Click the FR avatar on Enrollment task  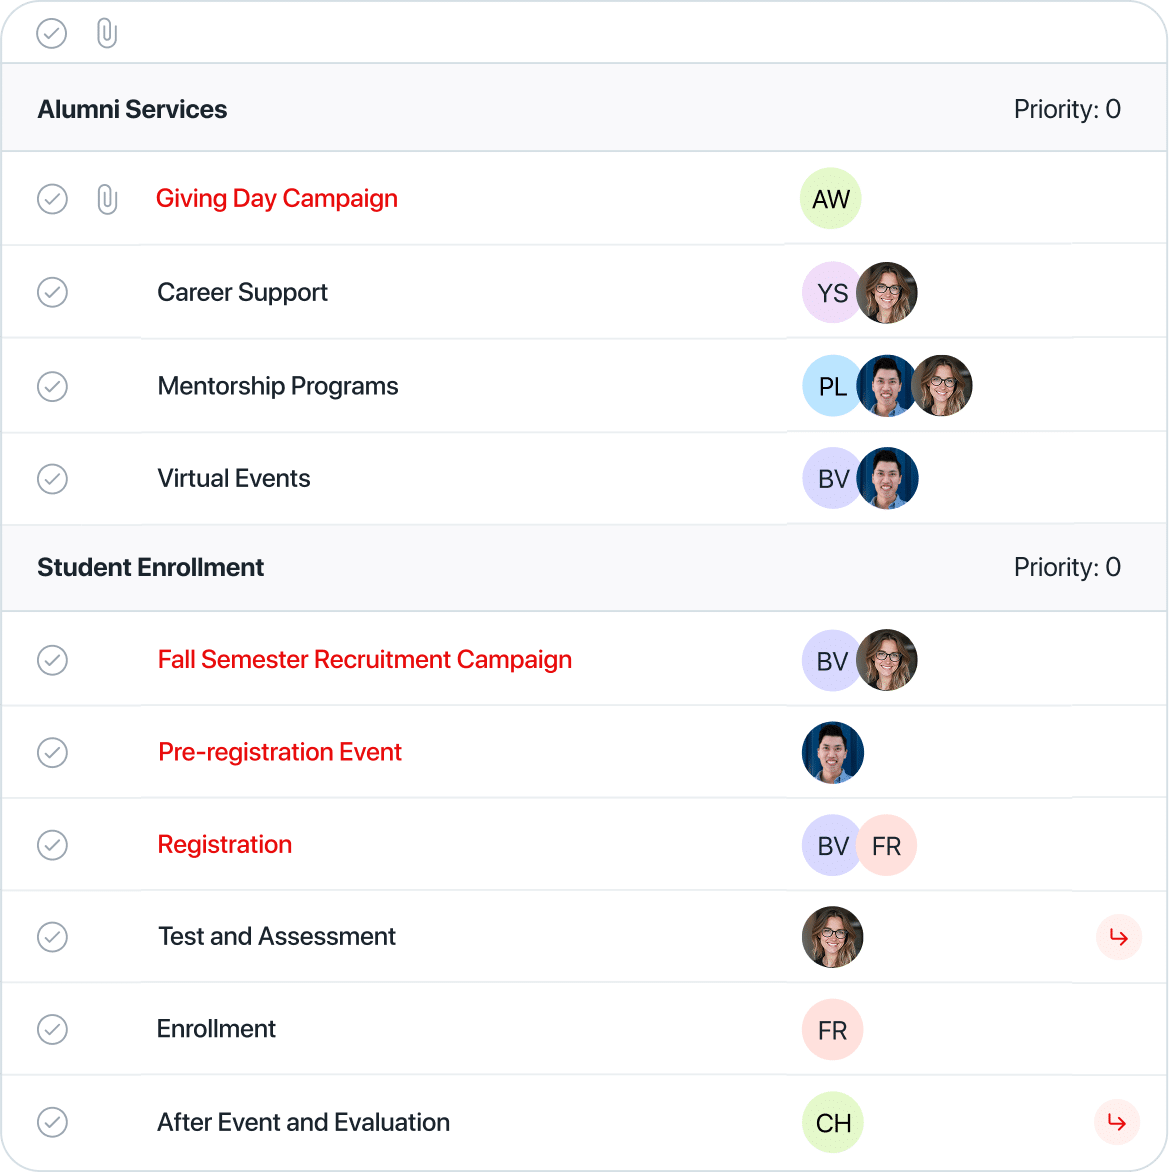click(x=833, y=1029)
